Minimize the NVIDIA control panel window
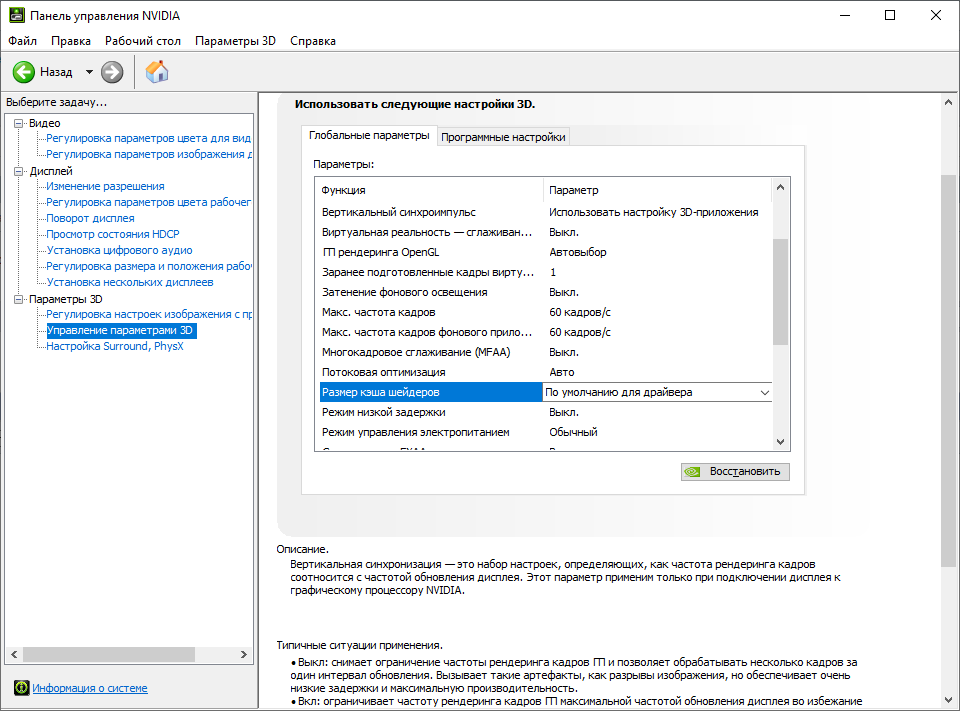The height and width of the screenshot is (711, 960). [x=846, y=15]
